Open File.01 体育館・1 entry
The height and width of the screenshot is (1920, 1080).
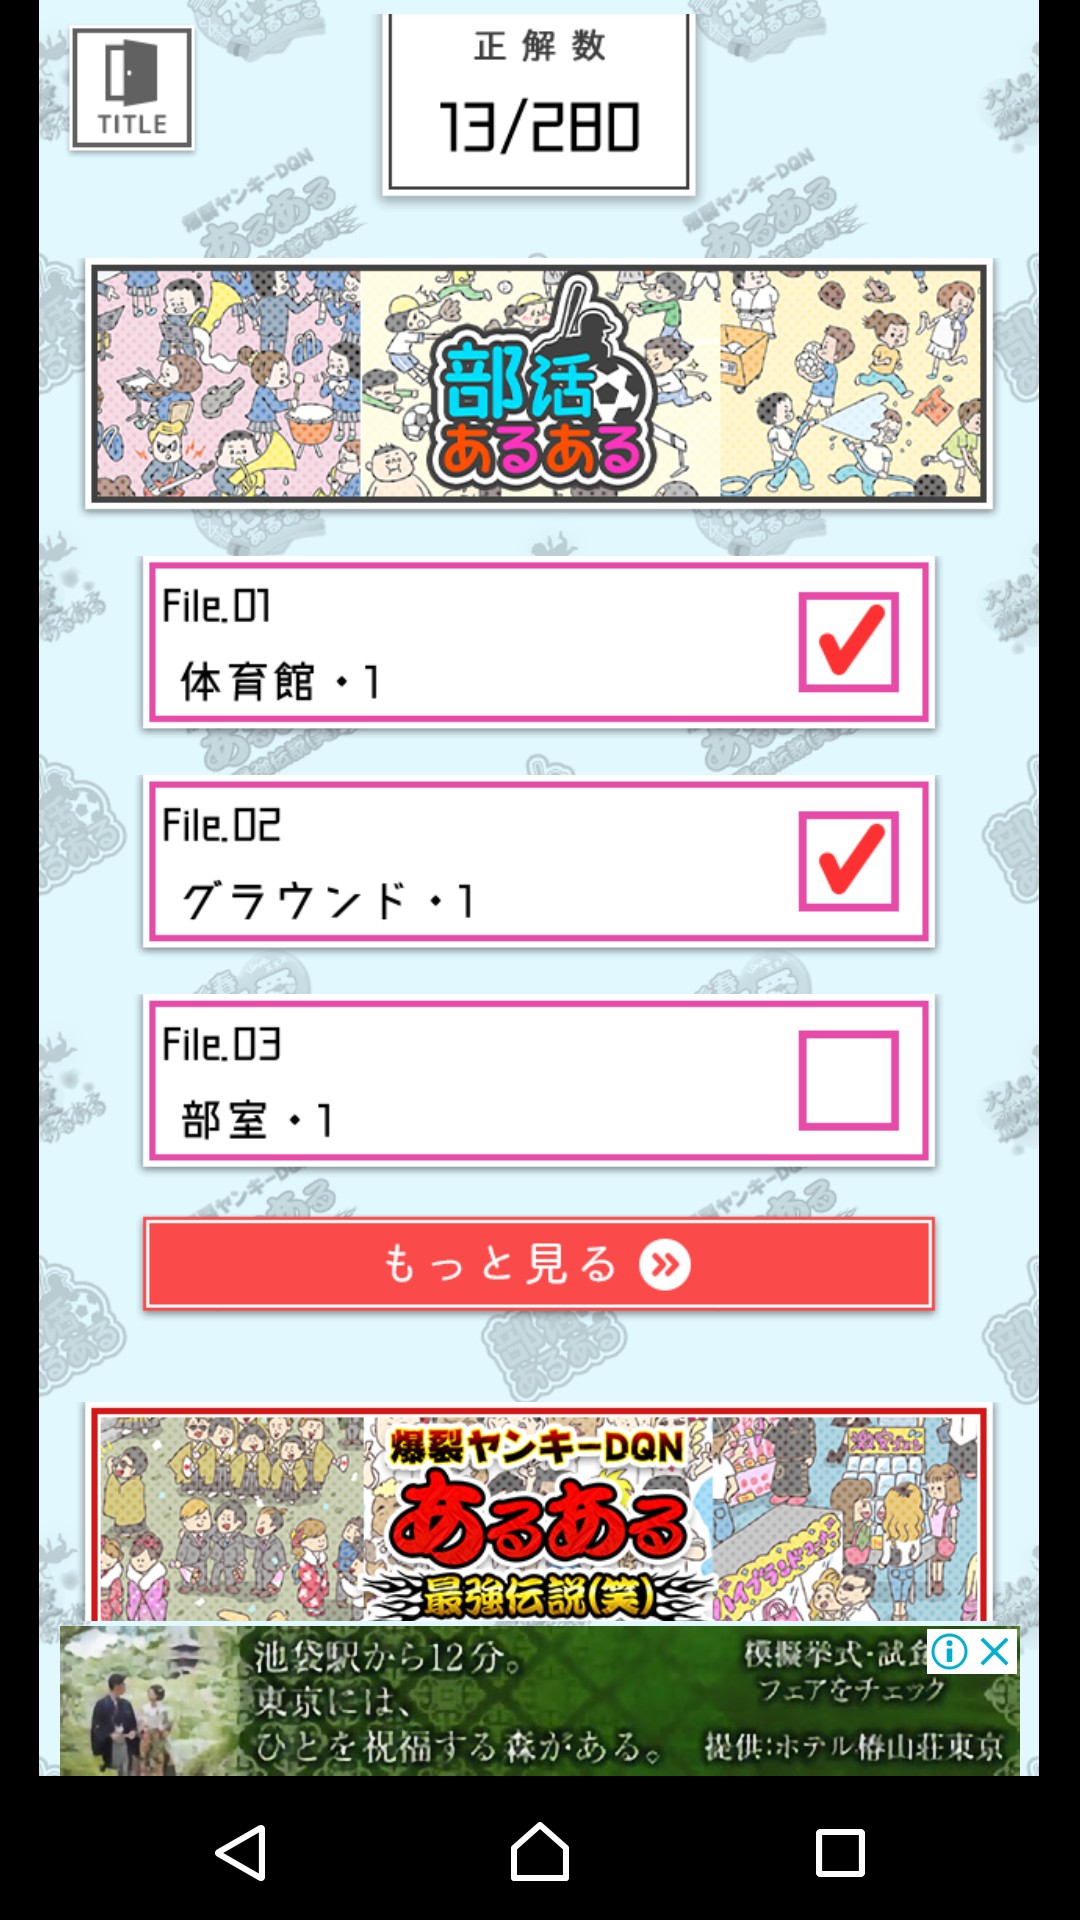point(539,642)
